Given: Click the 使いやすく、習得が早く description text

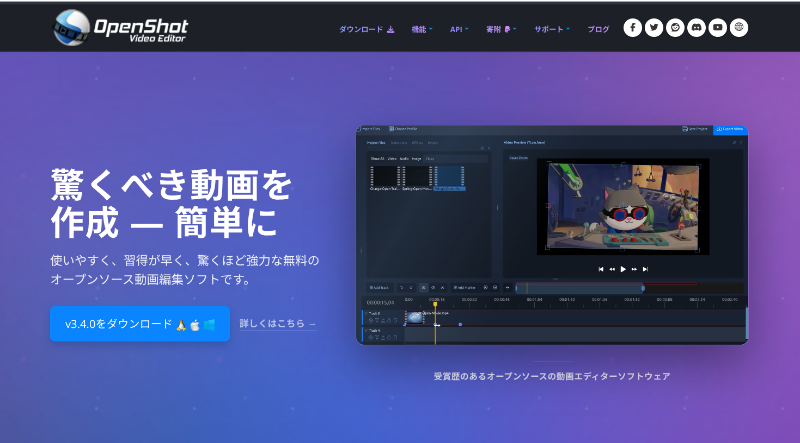Looking at the screenshot, I should point(185,270).
